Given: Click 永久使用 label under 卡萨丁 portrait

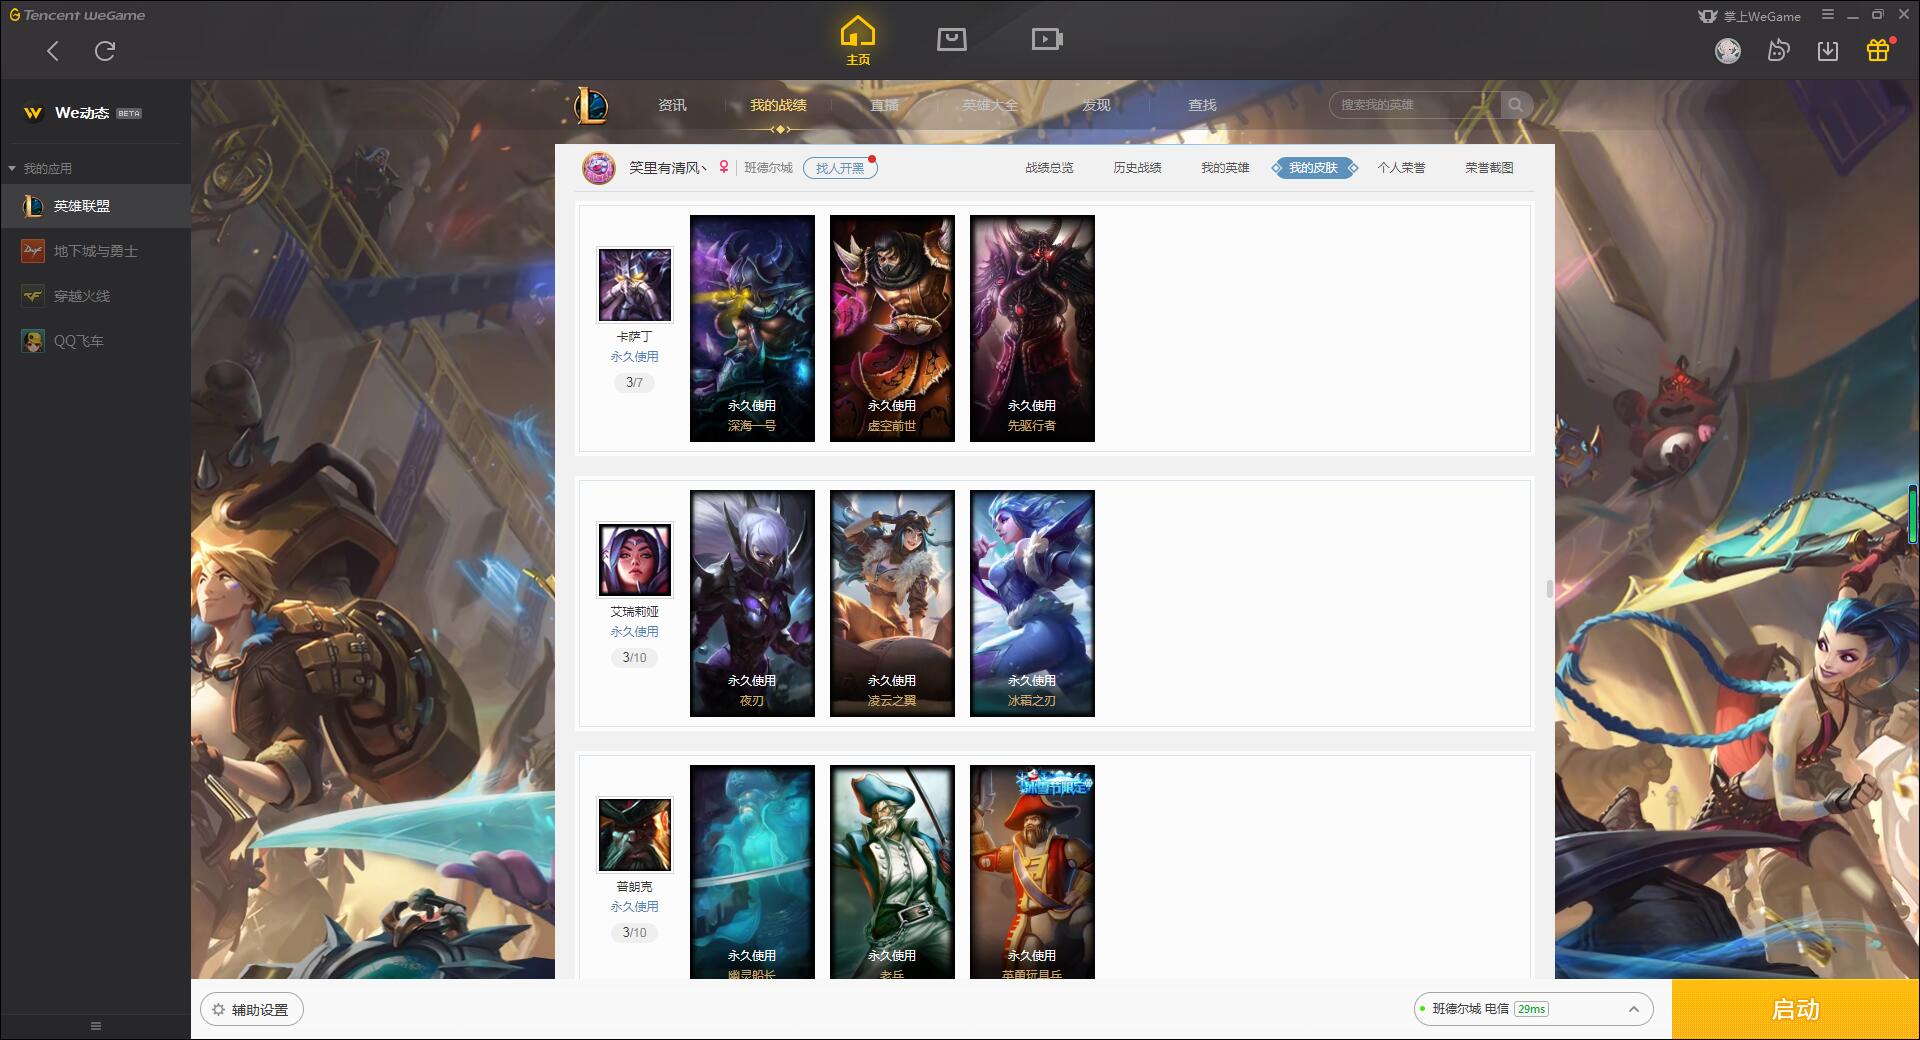Looking at the screenshot, I should [634, 356].
